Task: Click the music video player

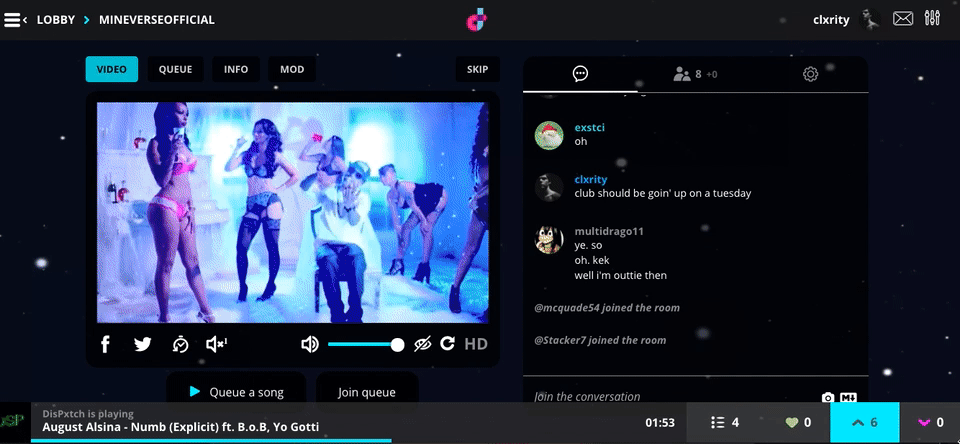Action: pyautogui.click(x=293, y=212)
